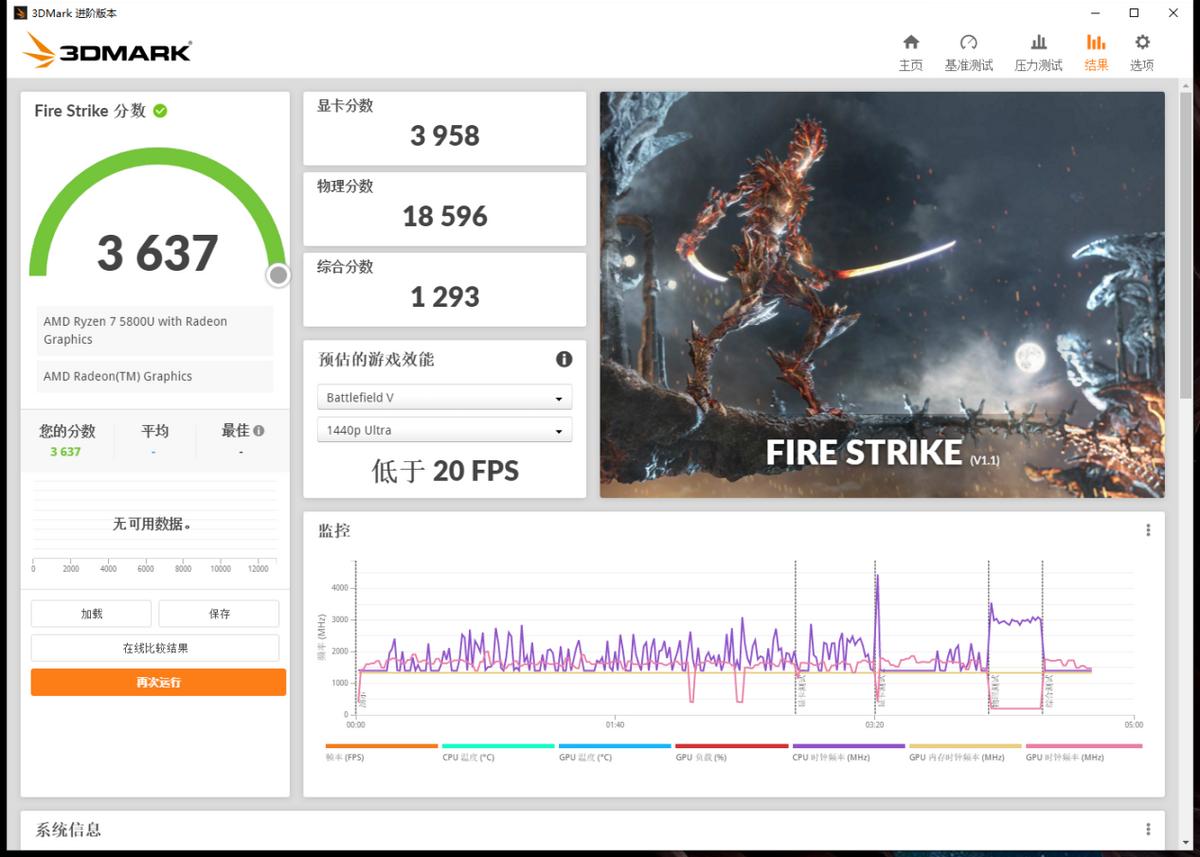
Task: Open the 选项 settings gear icon
Action: point(1141,44)
